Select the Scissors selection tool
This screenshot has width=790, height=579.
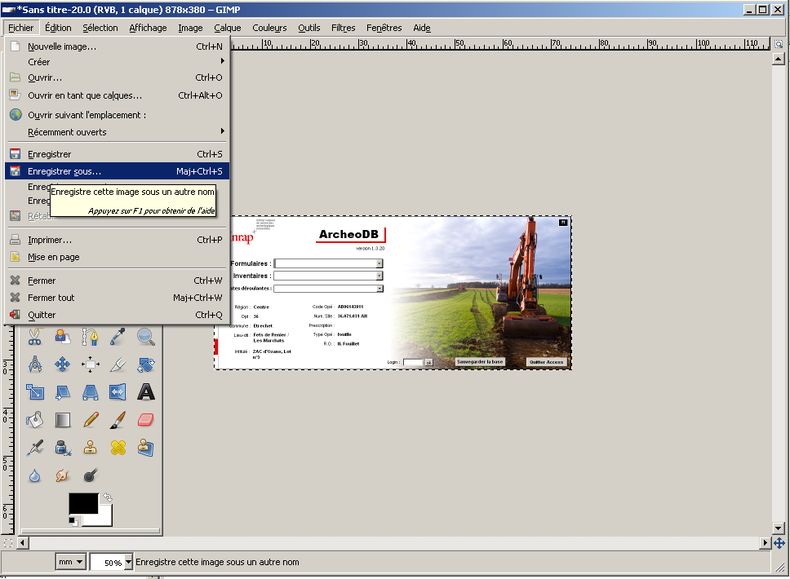coord(34,337)
